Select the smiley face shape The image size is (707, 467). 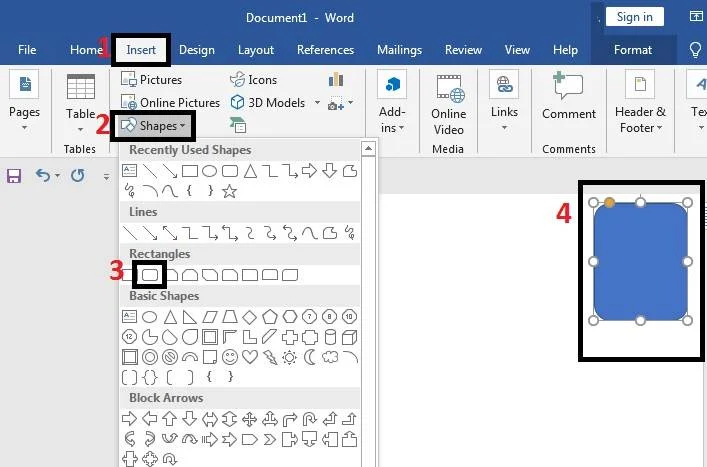[230, 357]
